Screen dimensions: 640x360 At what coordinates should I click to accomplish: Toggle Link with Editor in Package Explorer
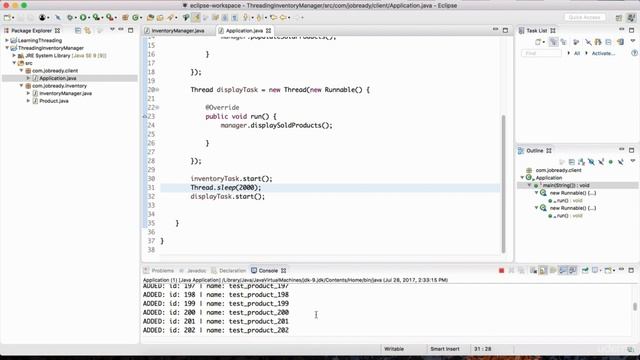(x=88, y=31)
